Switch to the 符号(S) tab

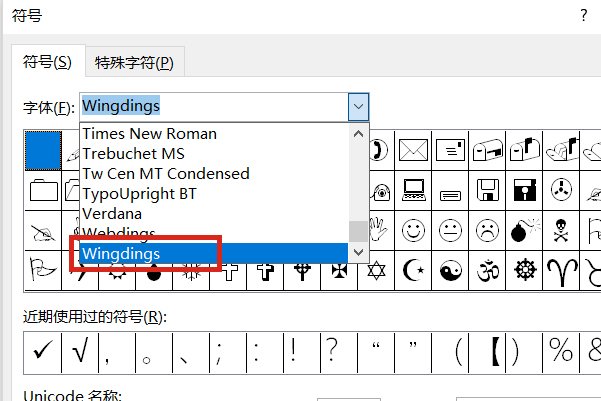[48, 62]
